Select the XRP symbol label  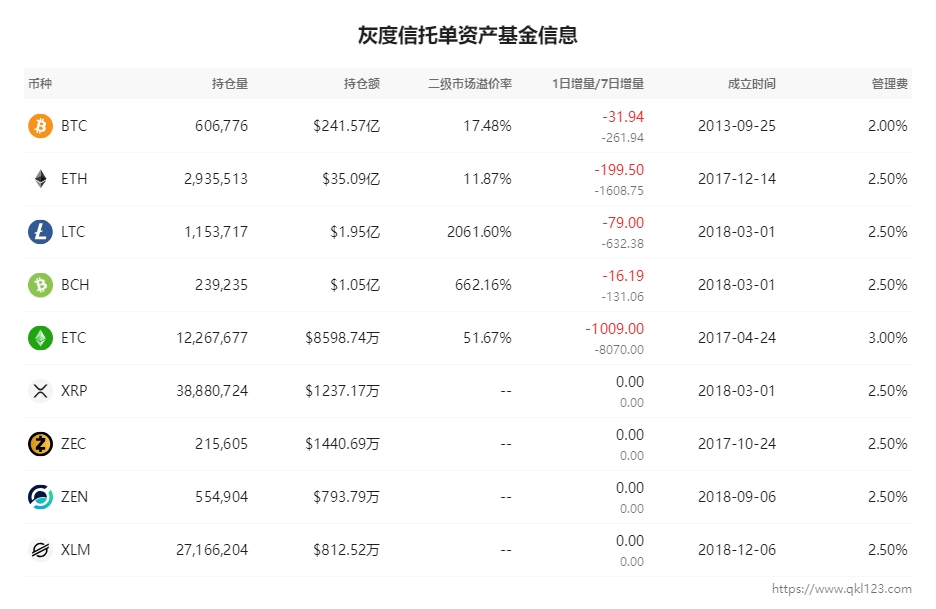74,391
